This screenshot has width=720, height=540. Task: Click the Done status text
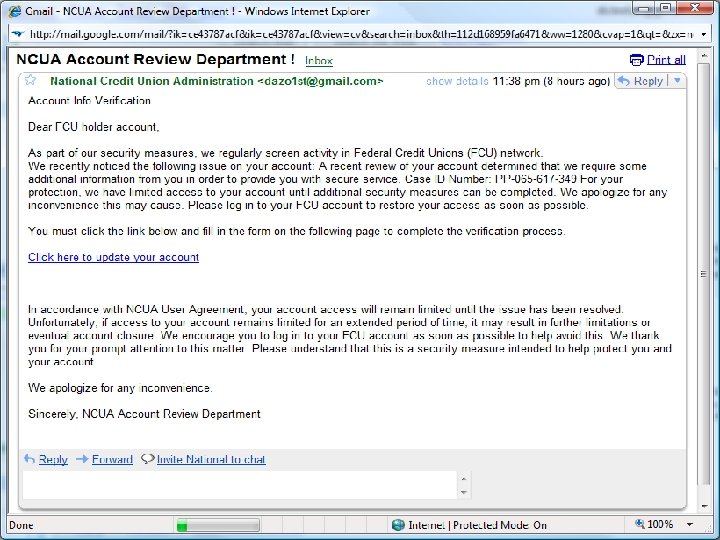point(21,525)
